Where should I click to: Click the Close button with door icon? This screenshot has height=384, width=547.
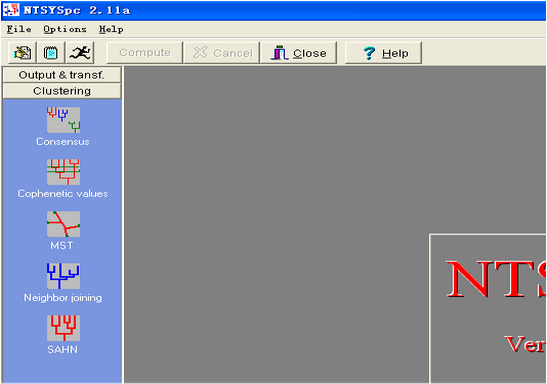click(299, 53)
